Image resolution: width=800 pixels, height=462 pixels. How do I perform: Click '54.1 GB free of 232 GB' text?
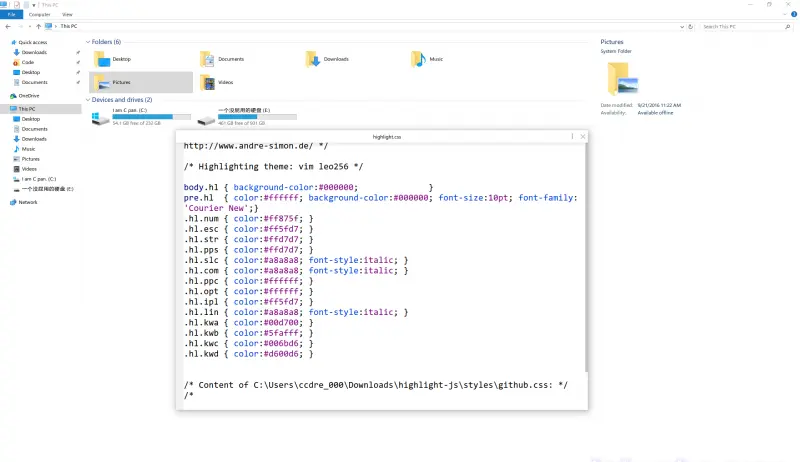pyautogui.click(x=136, y=123)
